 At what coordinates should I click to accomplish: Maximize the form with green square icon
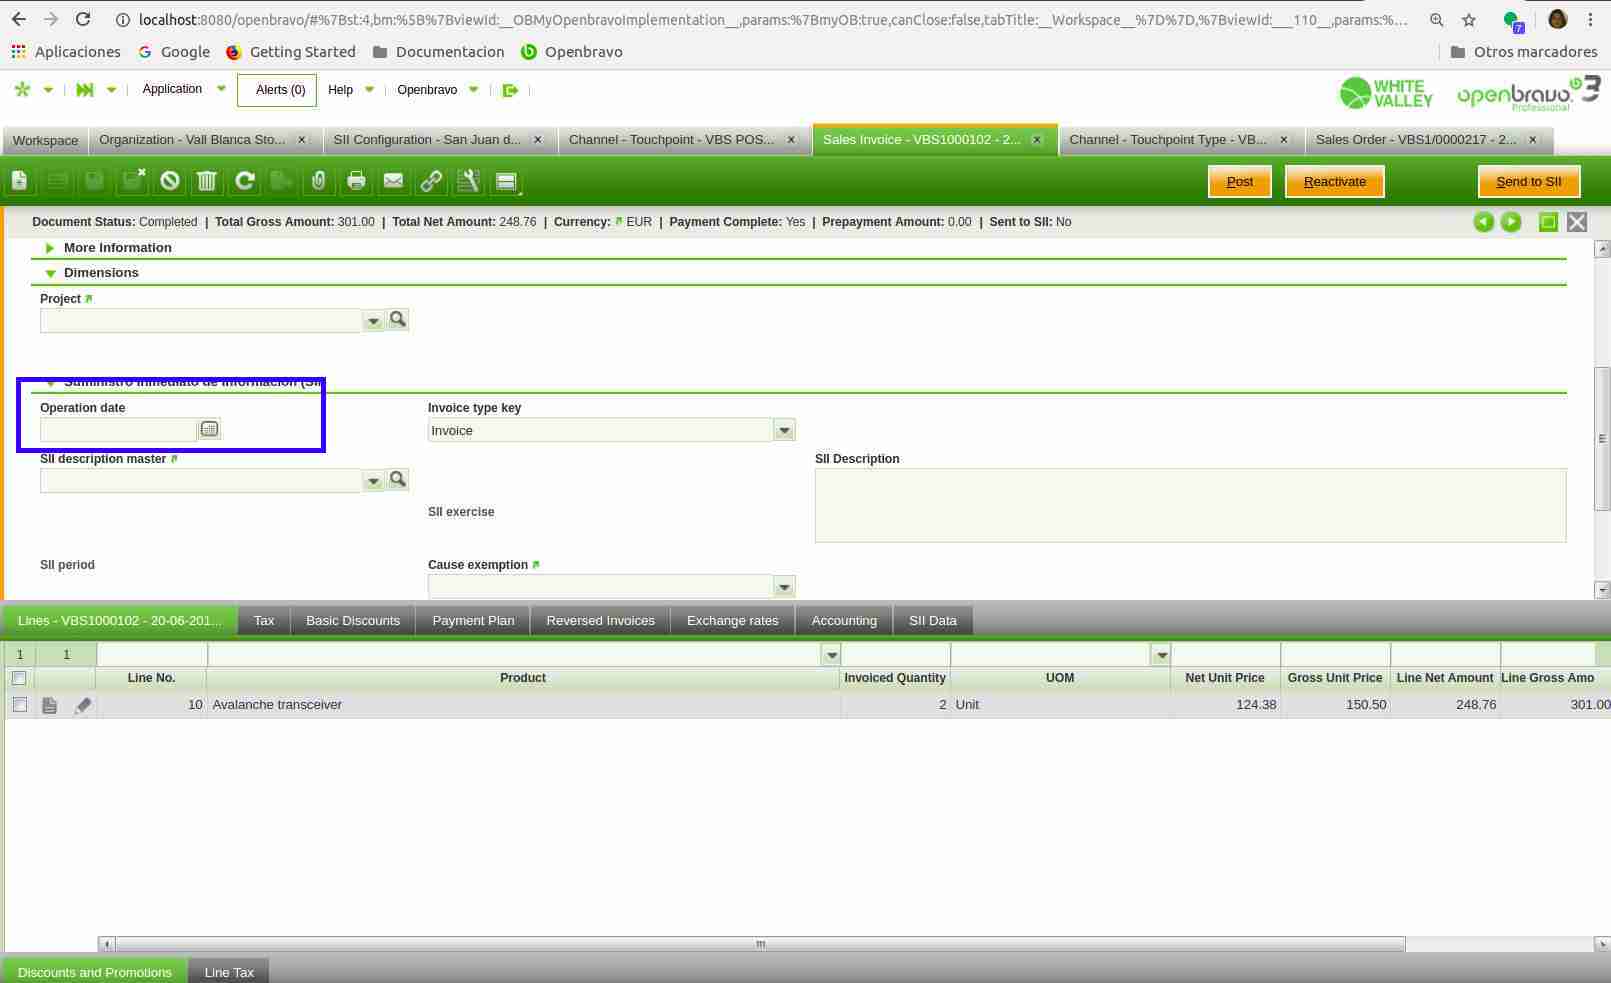click(x=1548, y=222)
